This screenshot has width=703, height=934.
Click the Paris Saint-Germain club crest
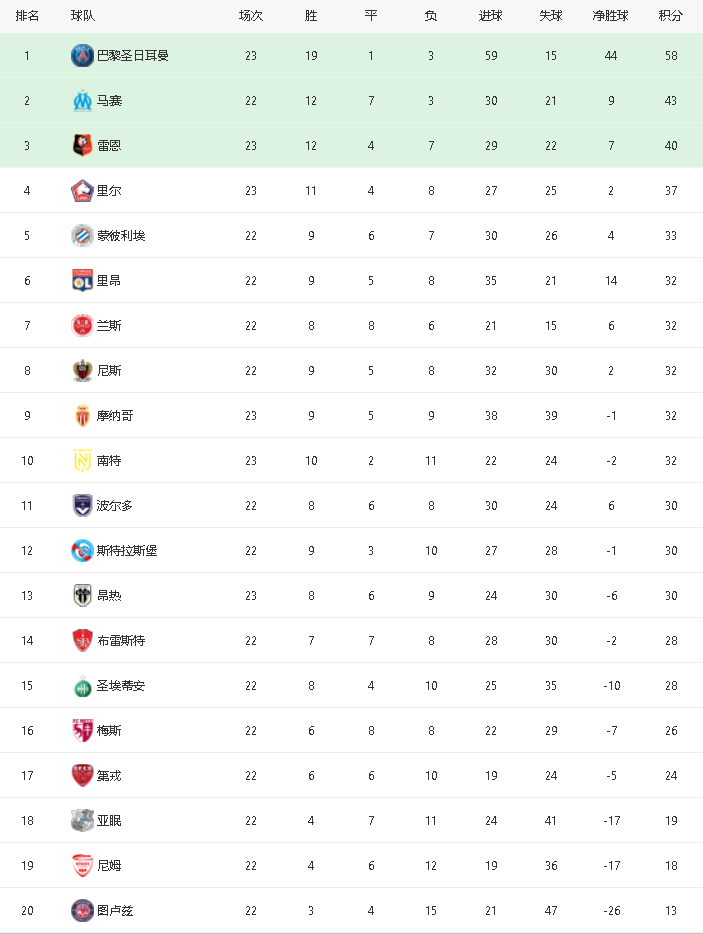(82, 56)
